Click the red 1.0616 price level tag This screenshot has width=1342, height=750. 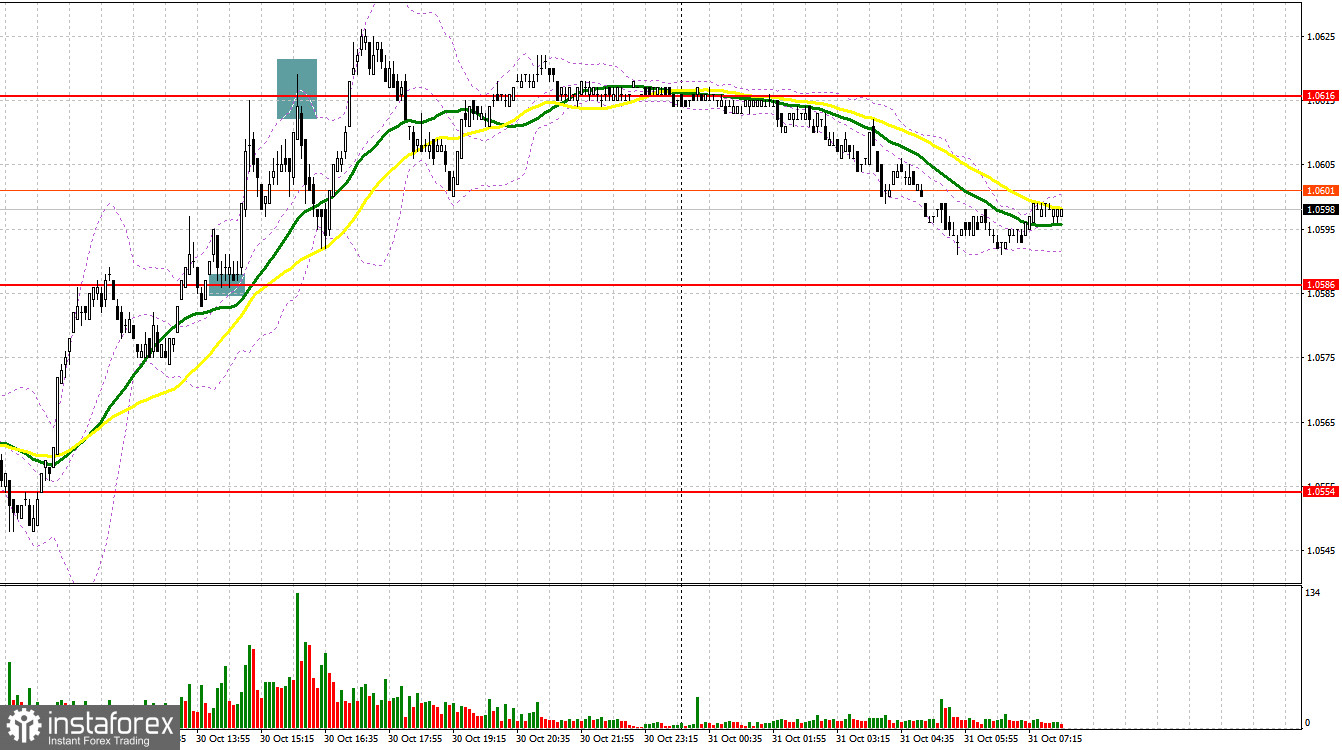(x=1320, y=97)
